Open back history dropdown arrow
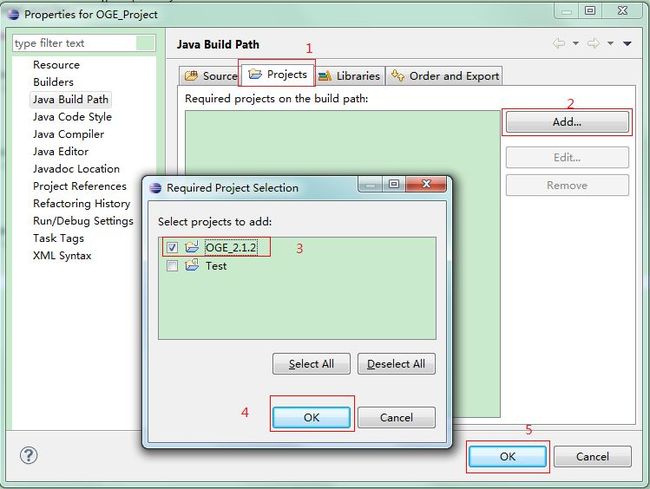The image size is (650, 489). tap(576, 43)
